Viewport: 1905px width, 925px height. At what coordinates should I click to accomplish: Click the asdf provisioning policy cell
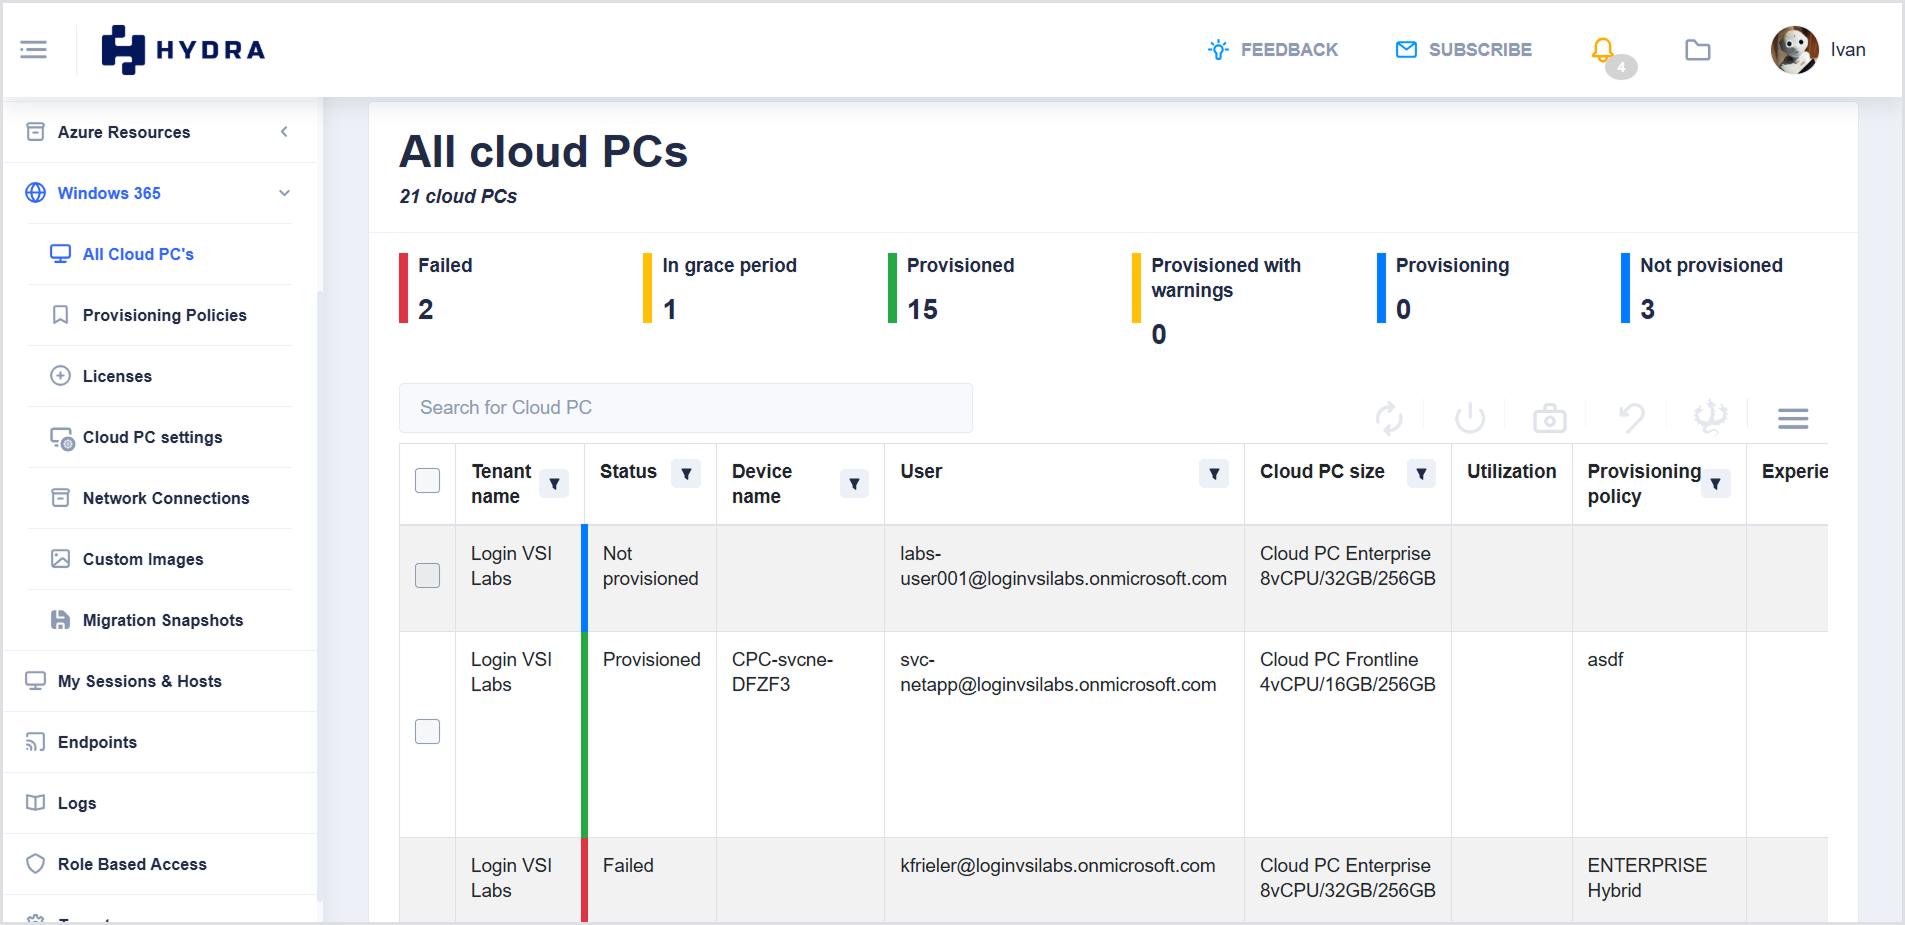point(1605,660)
